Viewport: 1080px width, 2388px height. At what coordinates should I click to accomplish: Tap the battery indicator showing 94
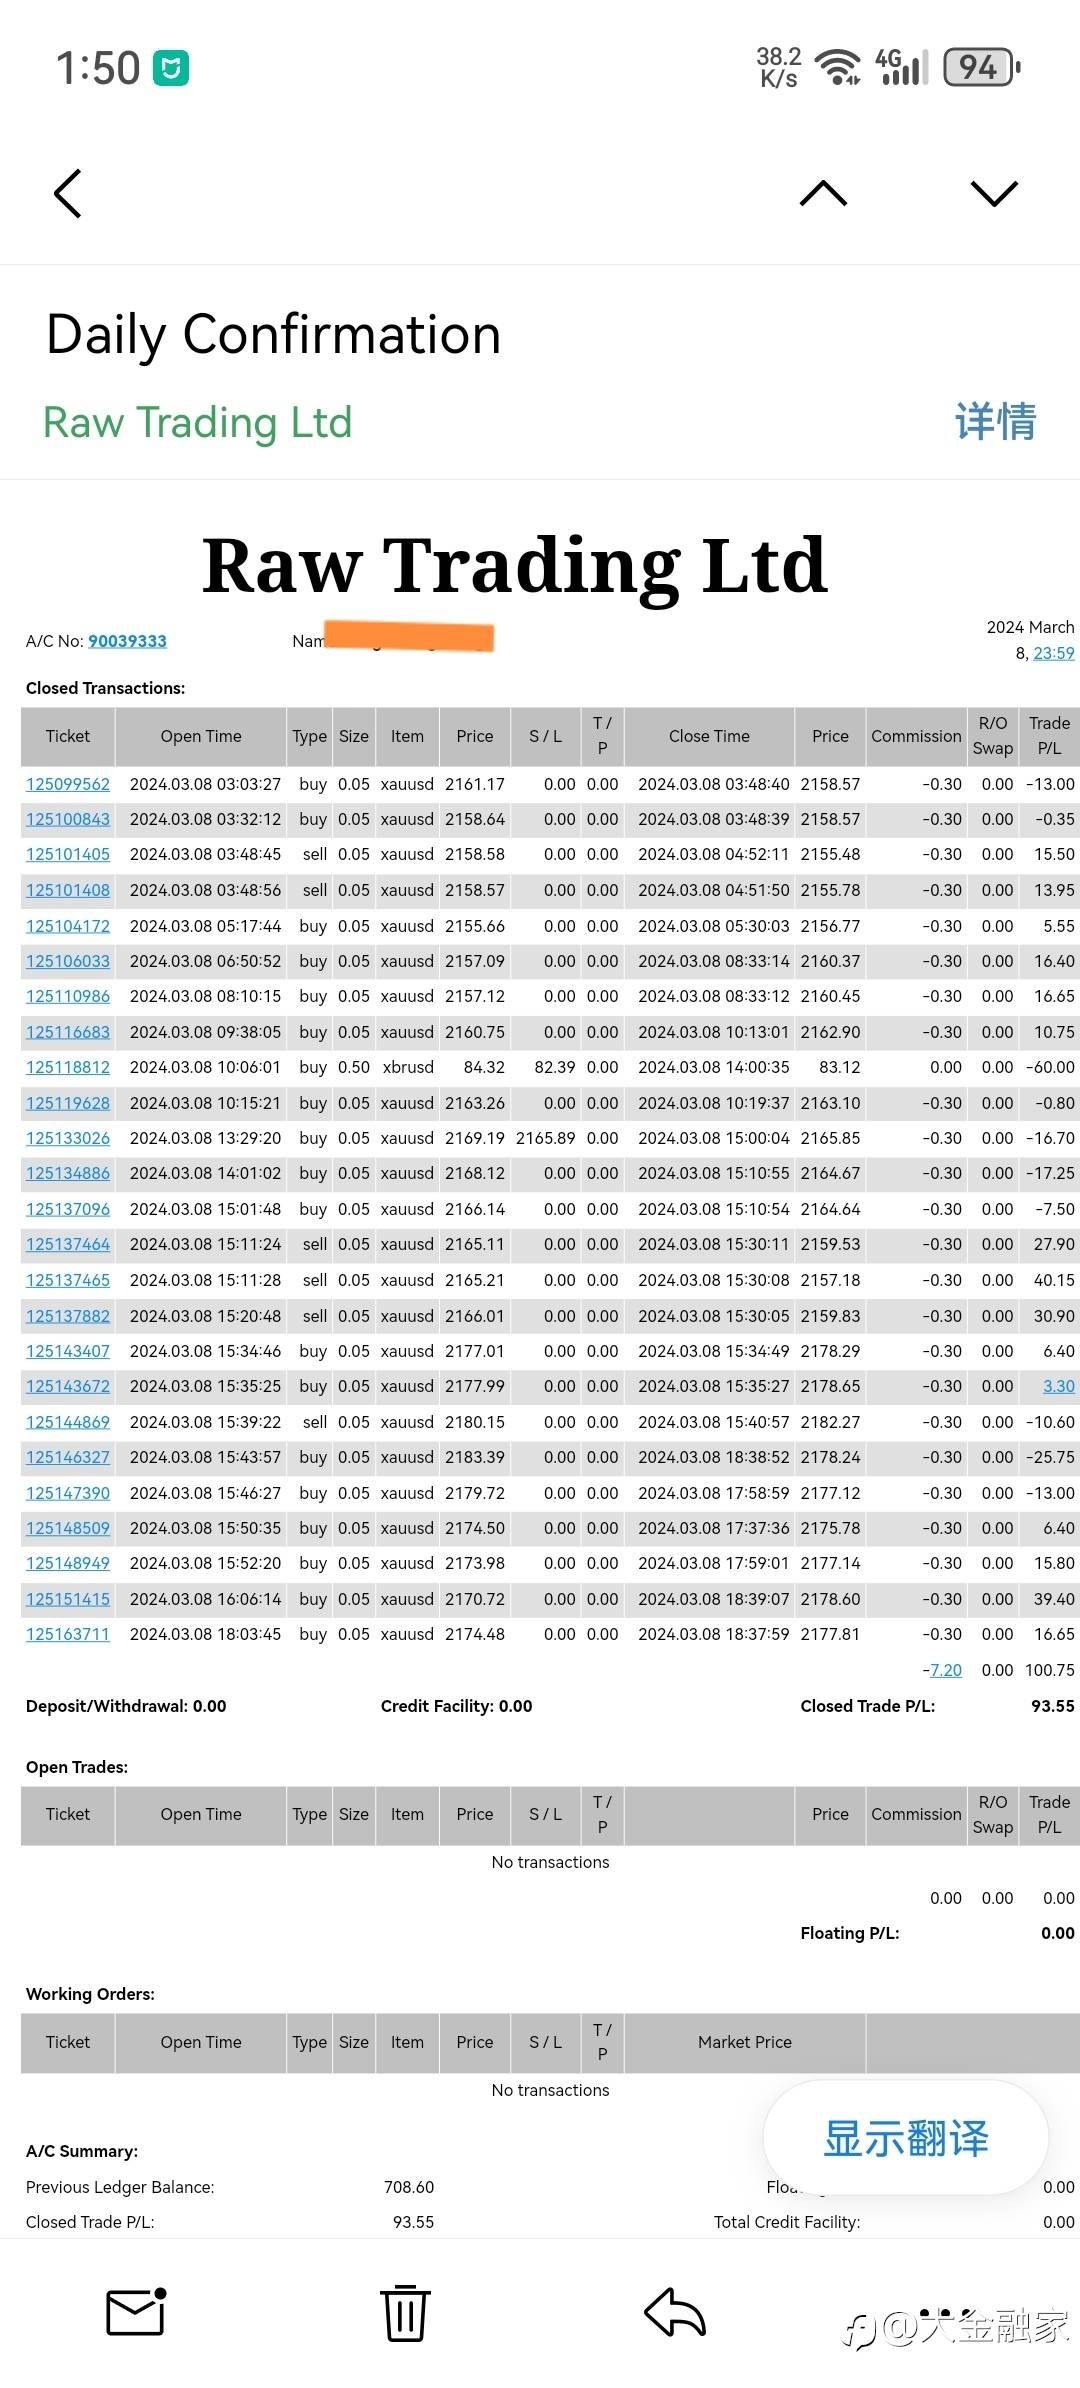982,68
